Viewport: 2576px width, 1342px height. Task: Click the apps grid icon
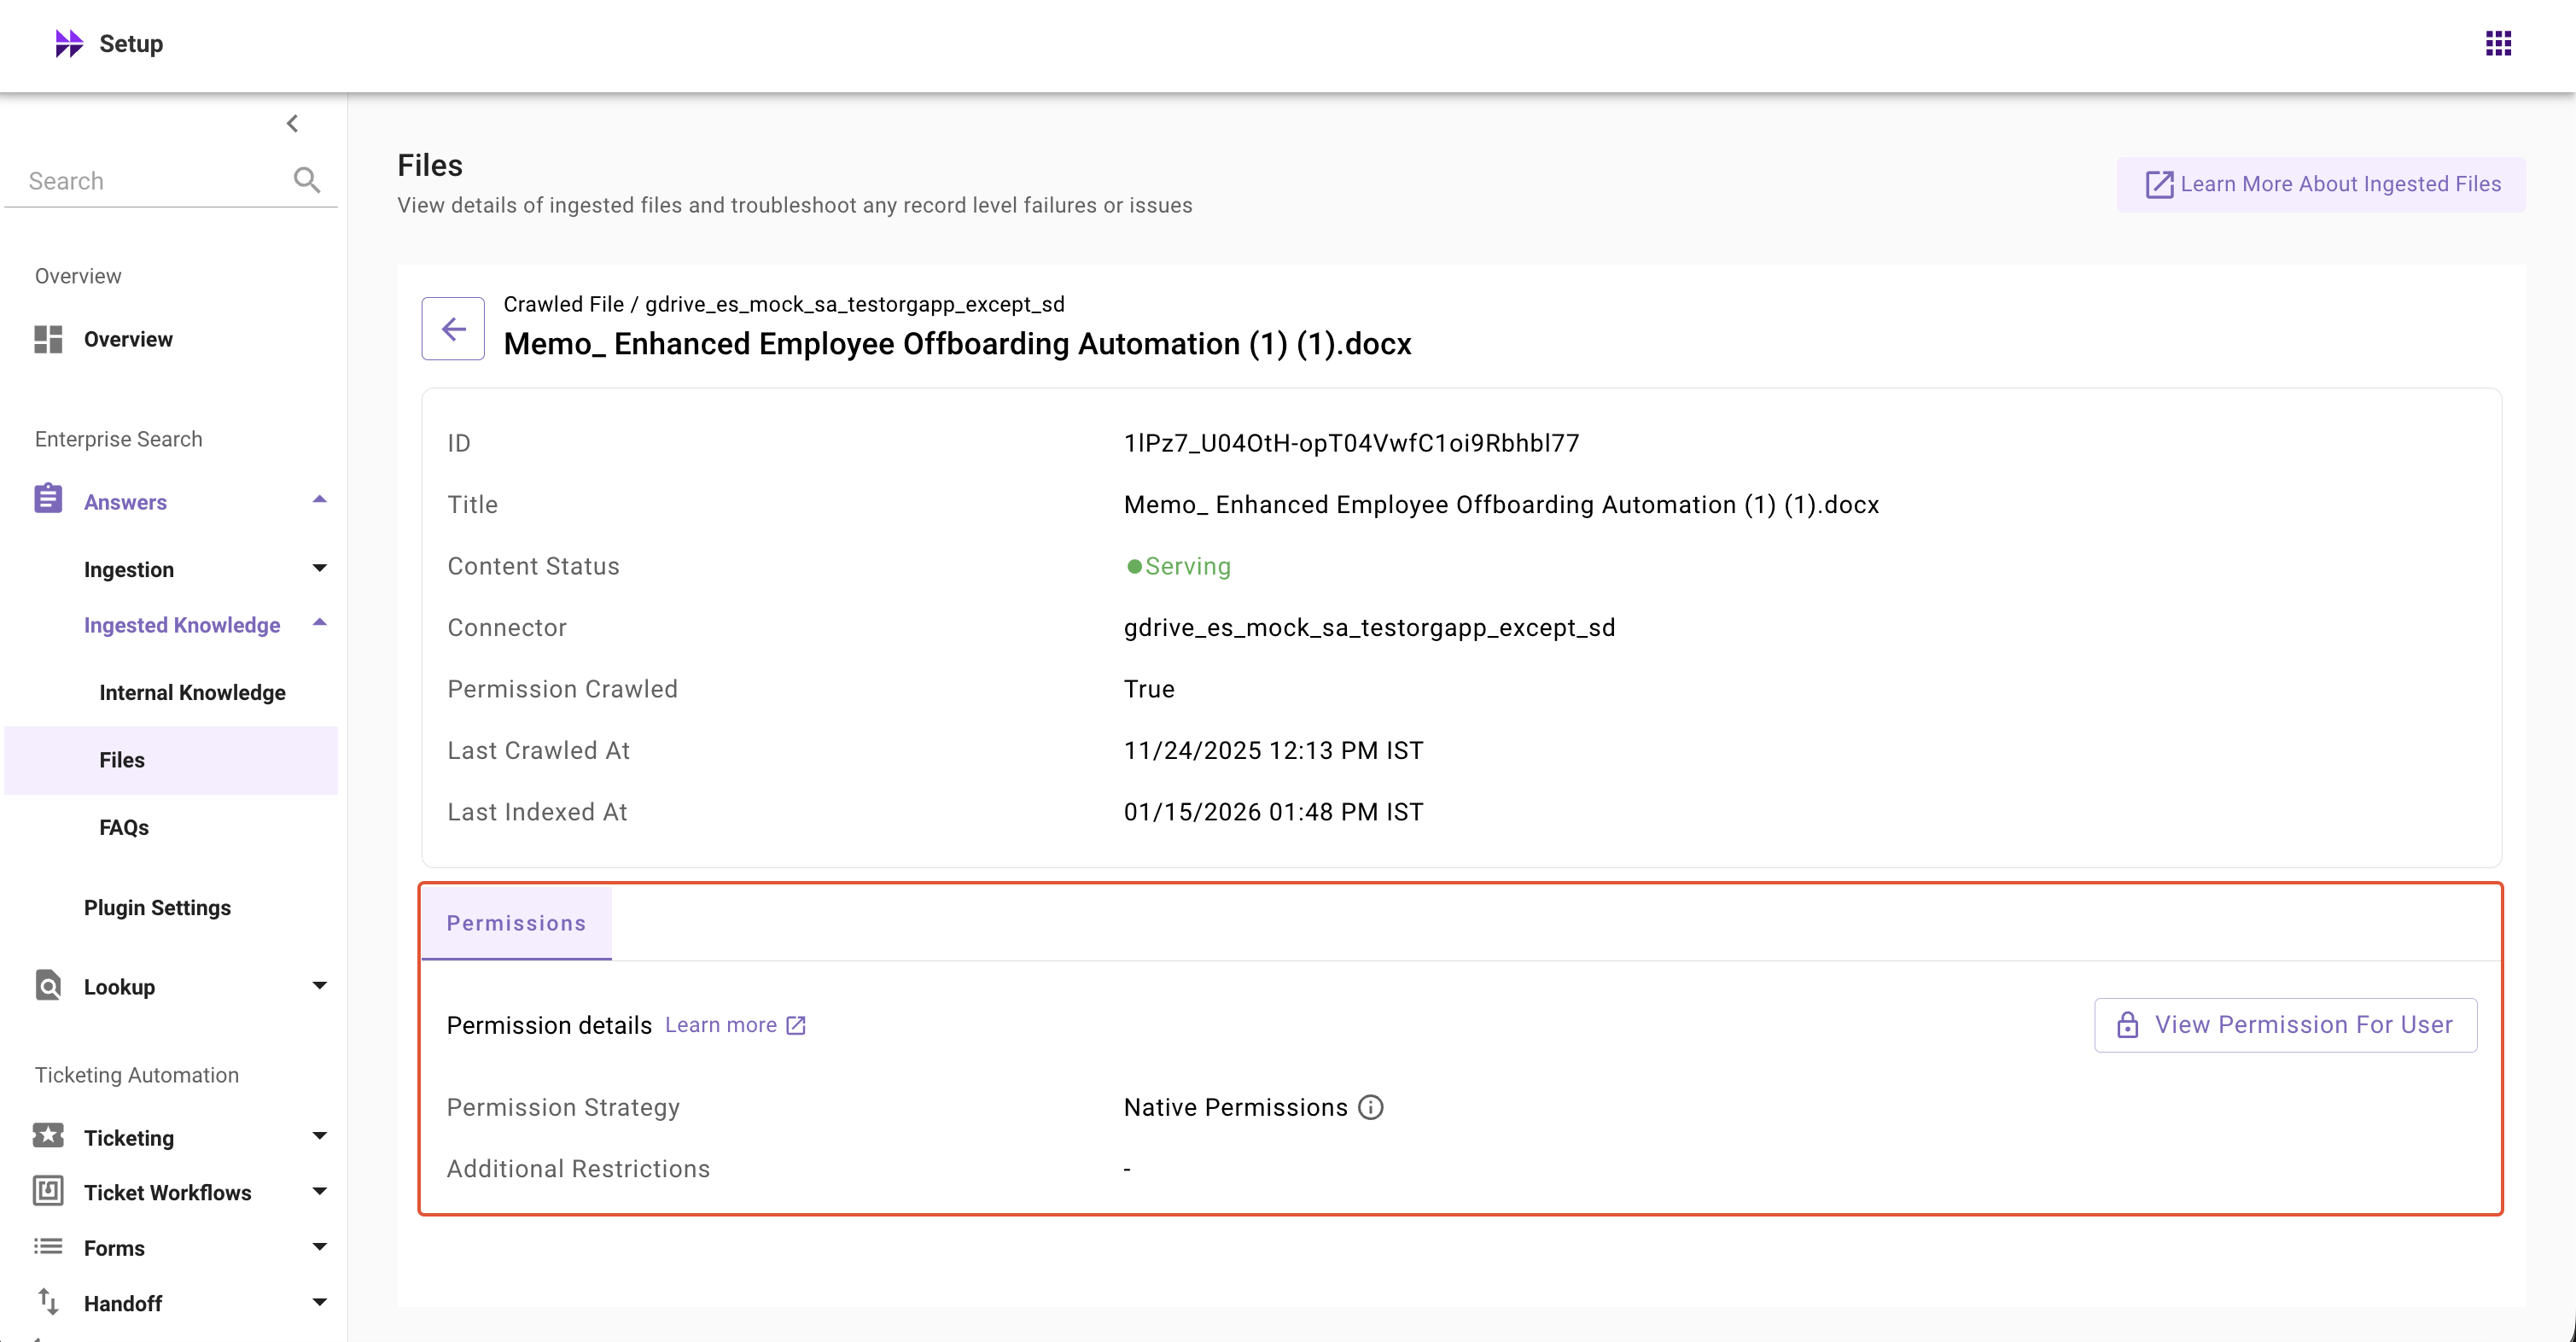tap(2498, 43)
